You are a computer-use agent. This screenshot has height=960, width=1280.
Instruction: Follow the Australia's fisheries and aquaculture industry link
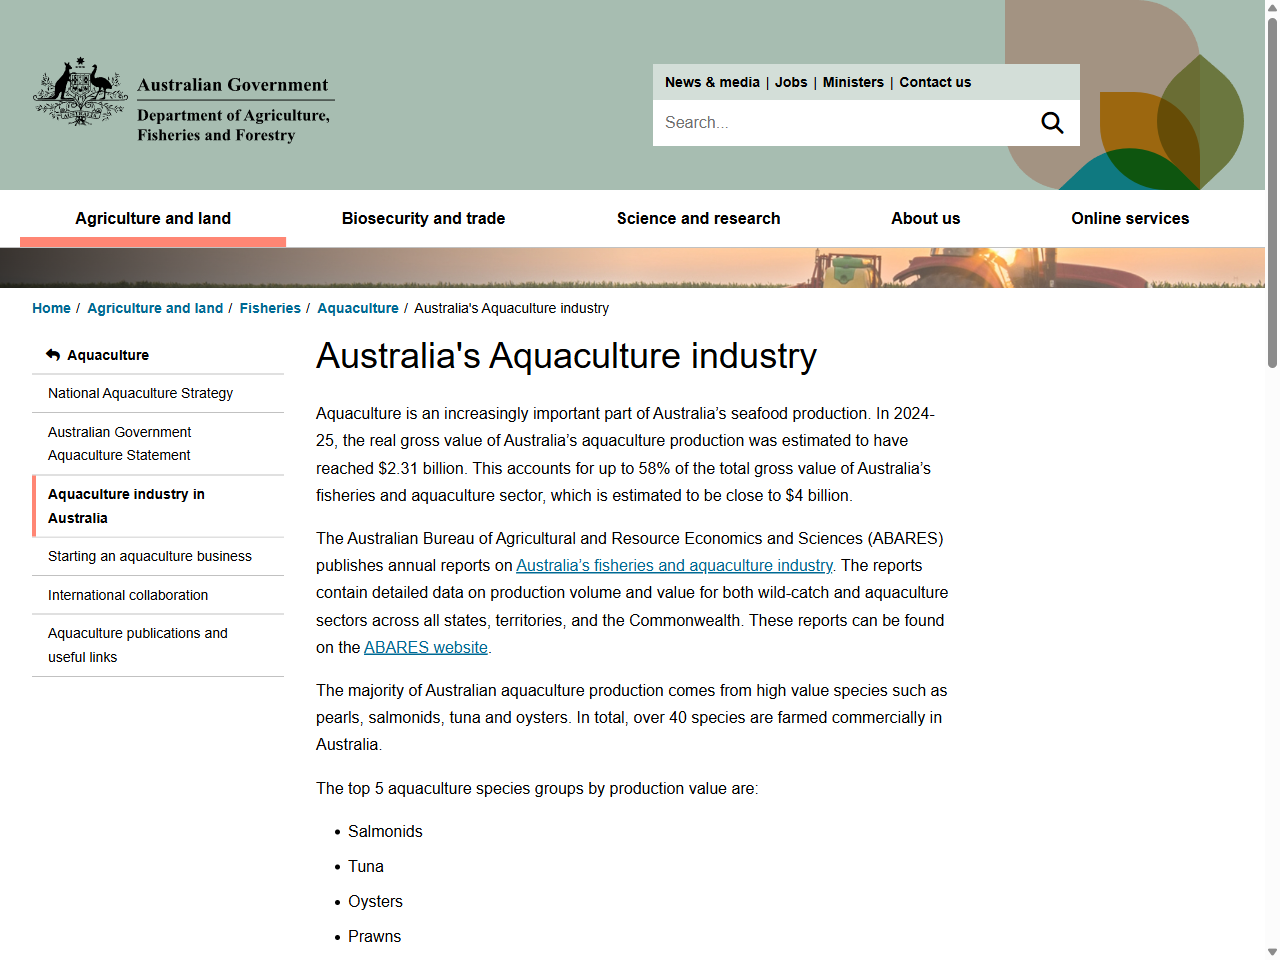674,565
